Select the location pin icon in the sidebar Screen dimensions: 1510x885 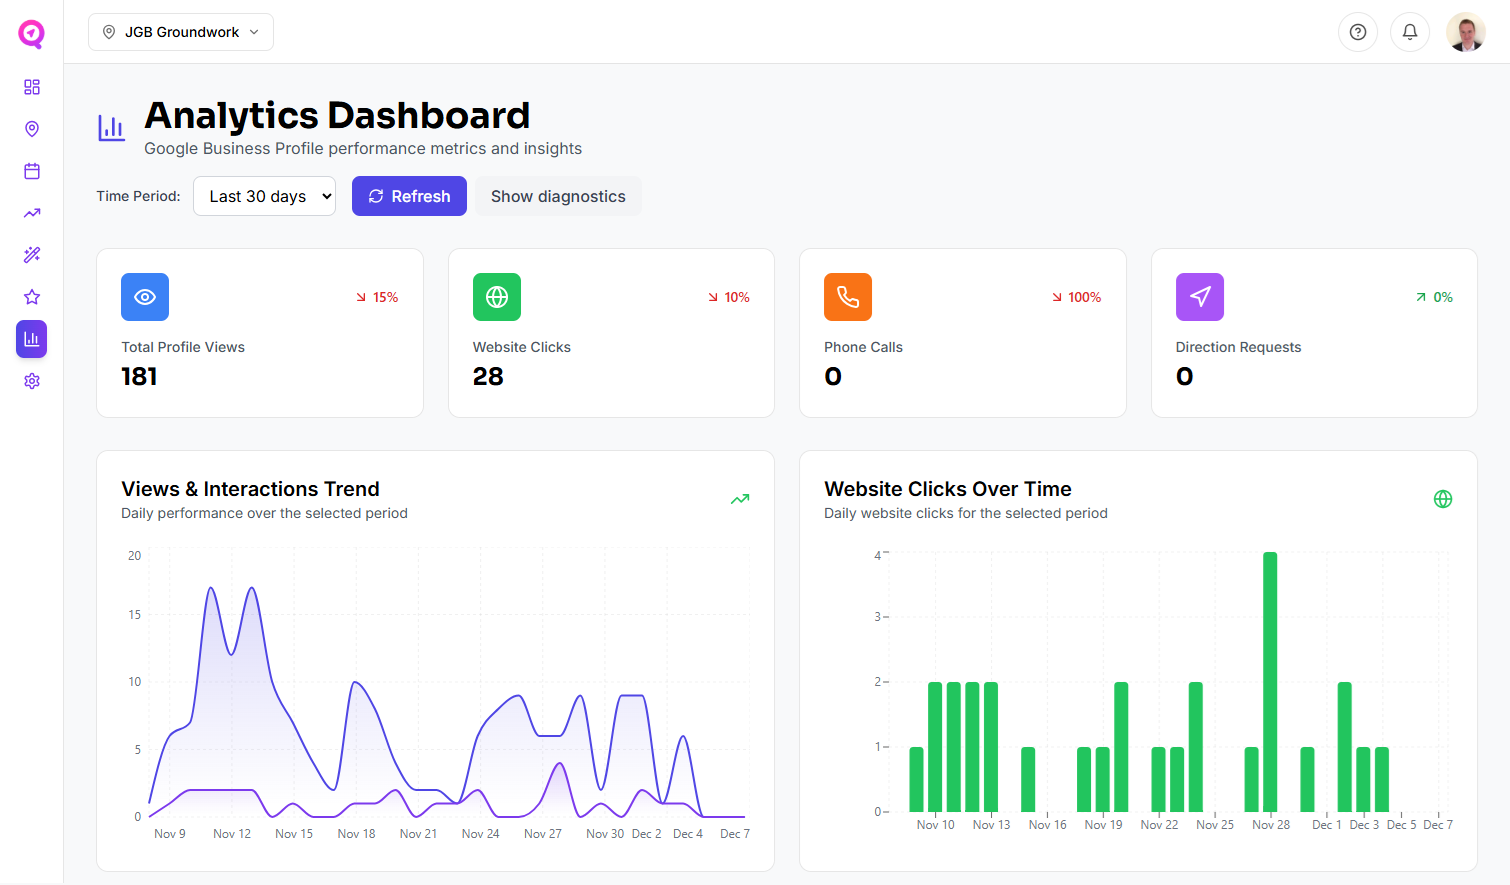click(x=31, y=129)
